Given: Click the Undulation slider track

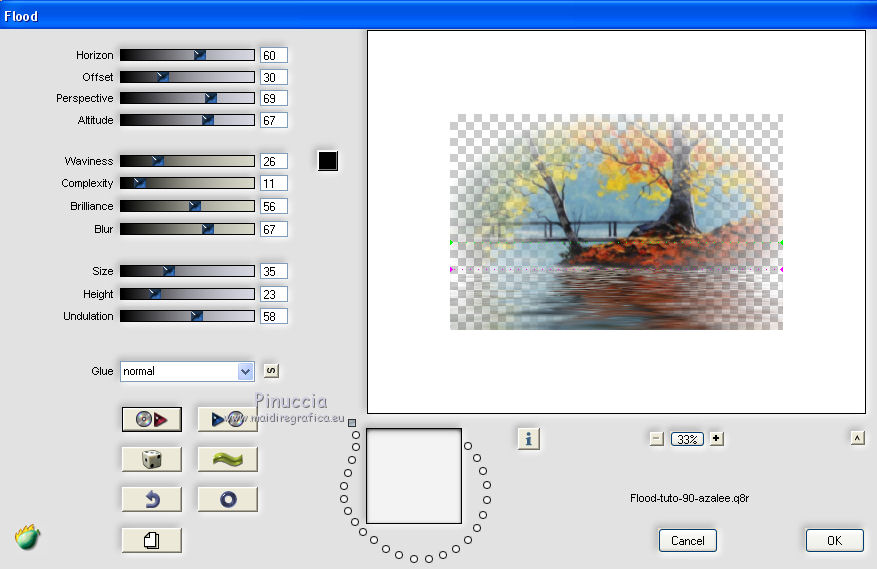Looking at the screenshot, I should pyautogui.click(x=187, y=316).
